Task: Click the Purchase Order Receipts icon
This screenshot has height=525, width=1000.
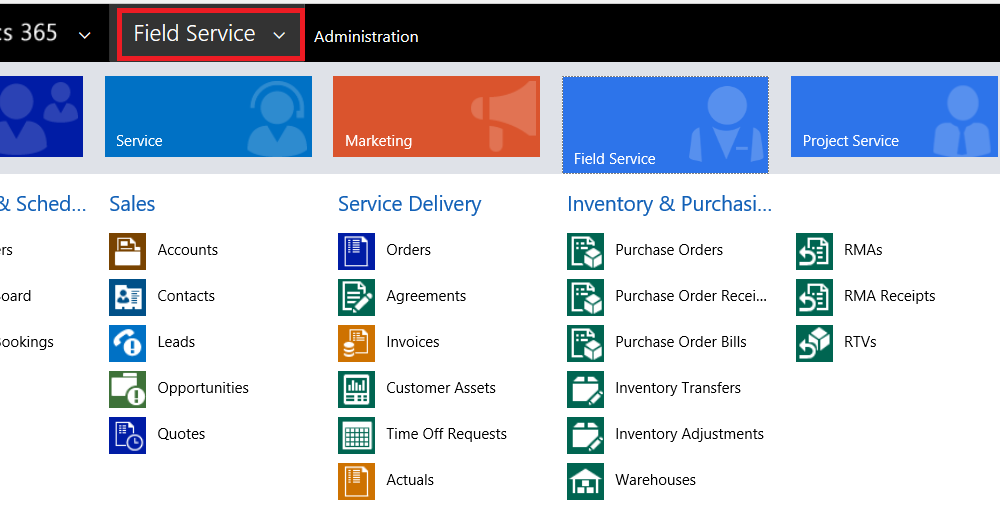Action: [x=585, y=297]
